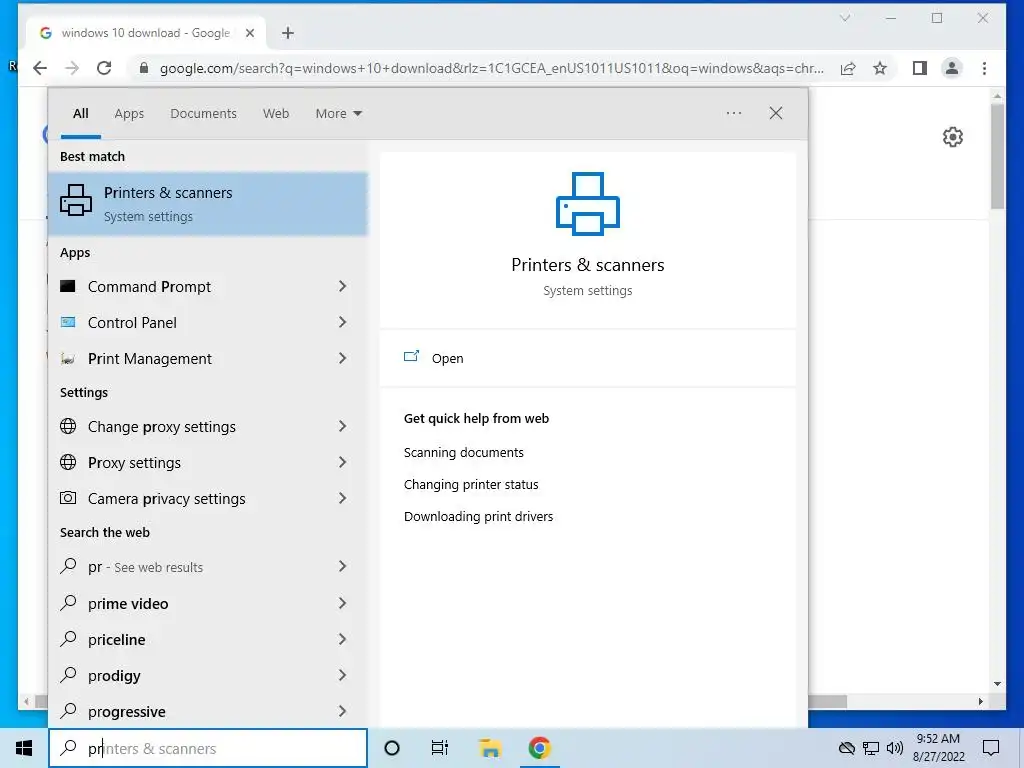This screenshot has height=768, width=1024.
Task: Open Google settings gear icon
Action: pos(953,137)
